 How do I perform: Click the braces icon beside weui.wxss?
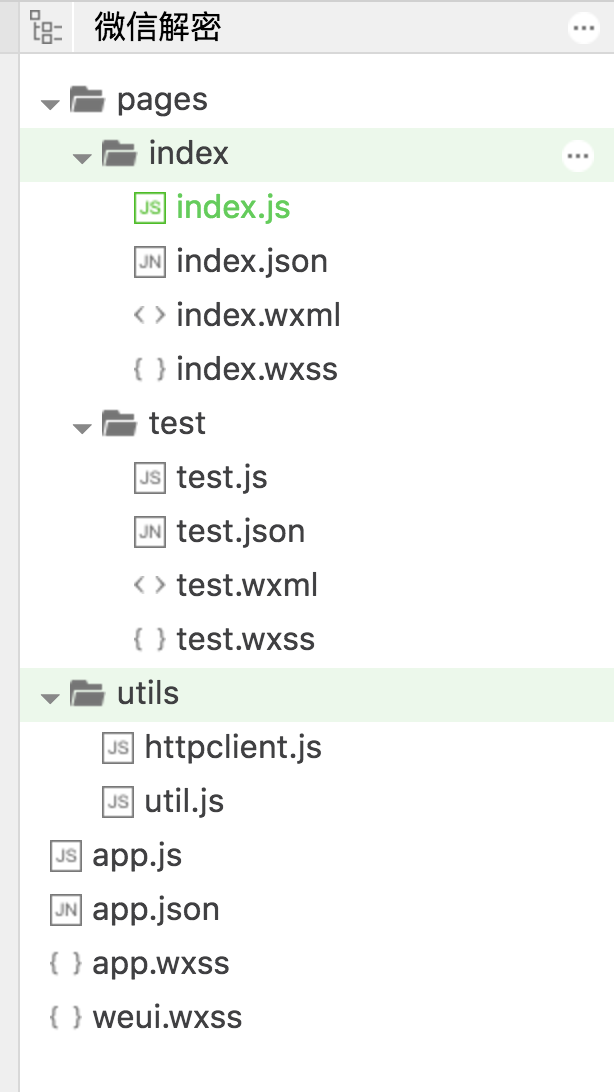click(x=66, y=1018)
